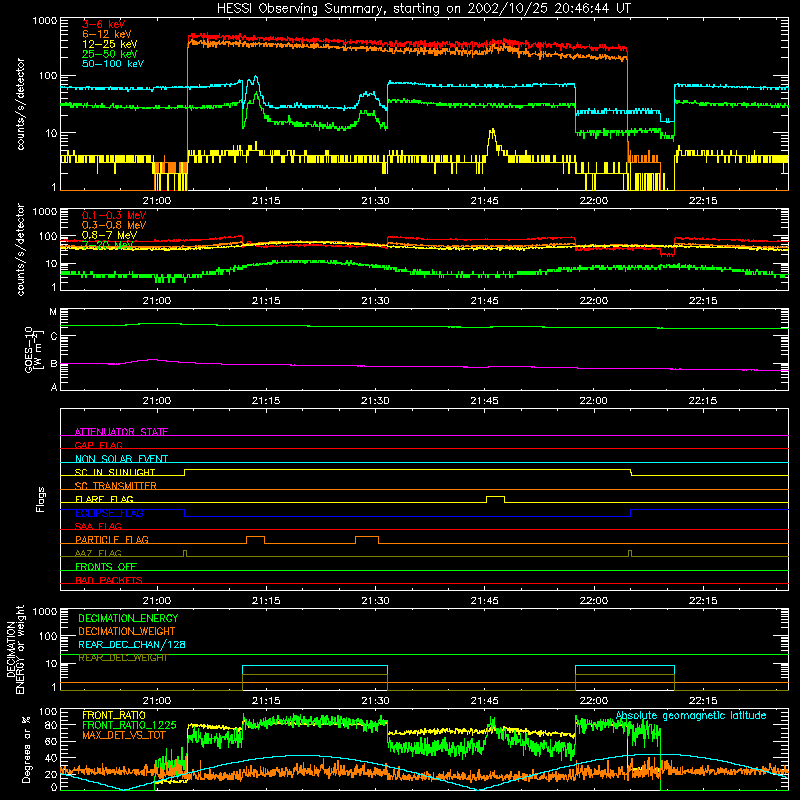Click the SAA_FLAG label
The image size is (800, 800).
point(98,526)
